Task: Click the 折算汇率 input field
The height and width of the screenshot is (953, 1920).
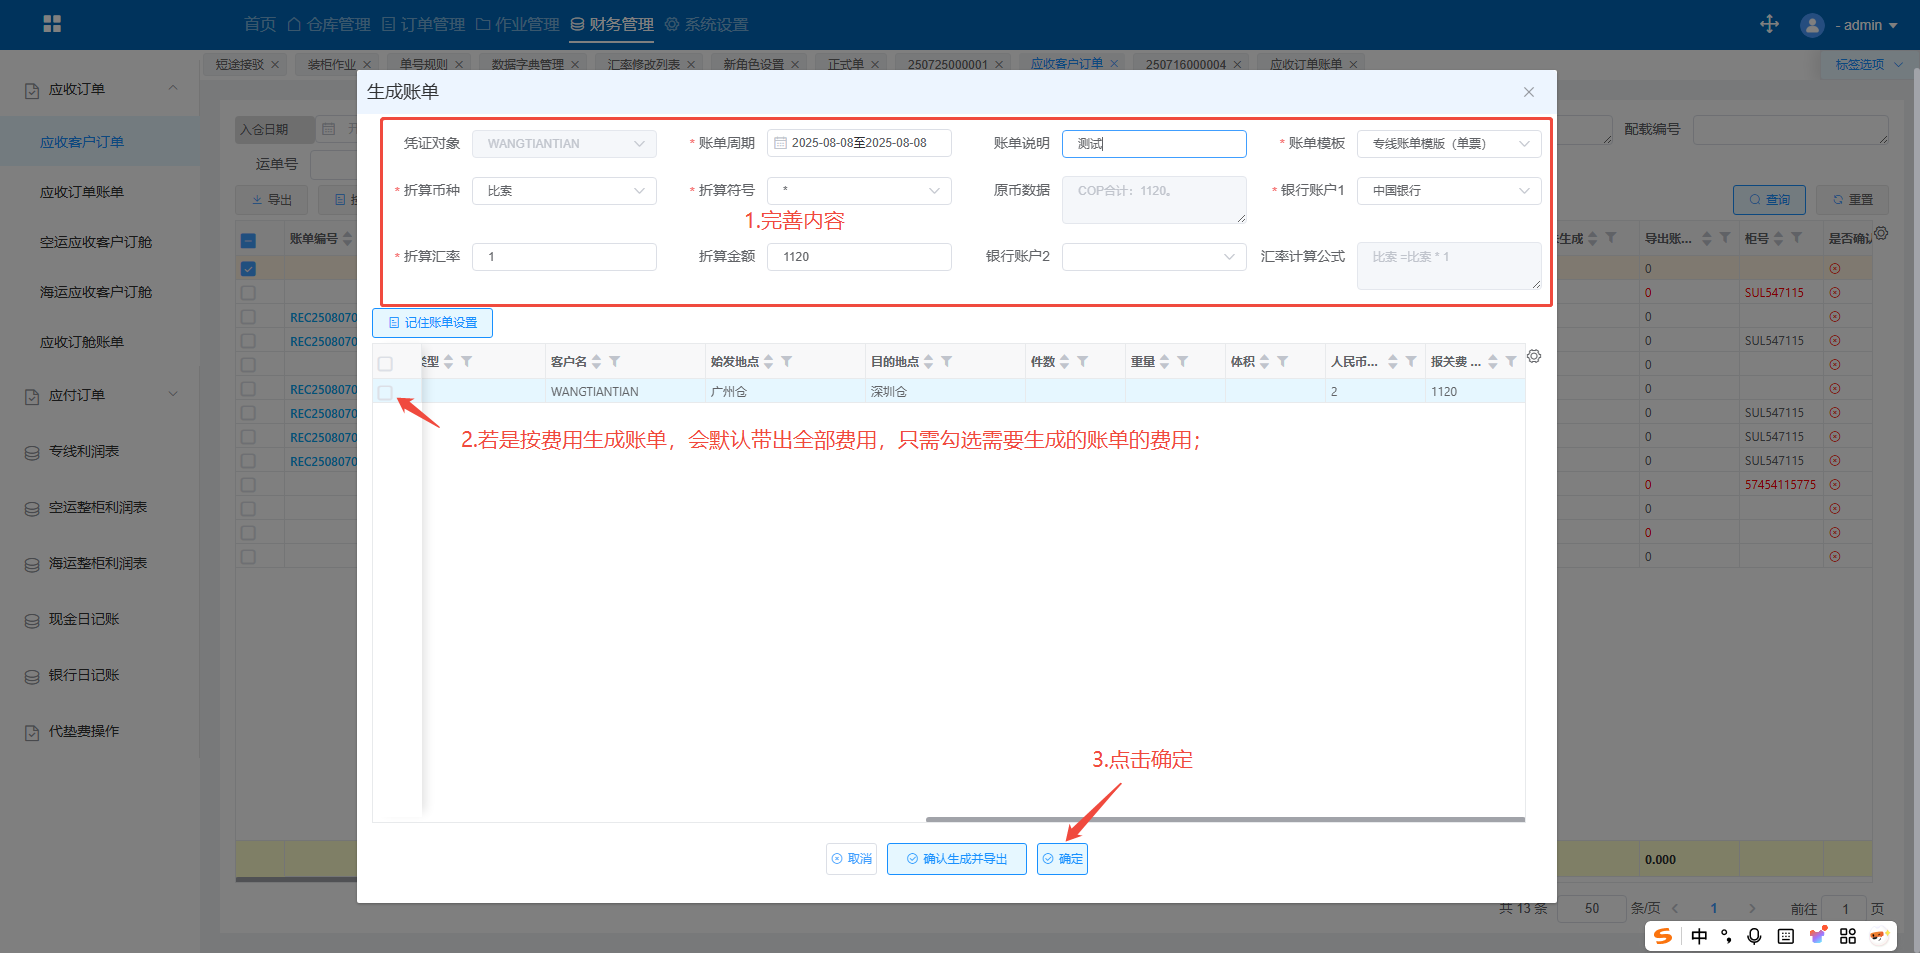Action: (564, 257)
